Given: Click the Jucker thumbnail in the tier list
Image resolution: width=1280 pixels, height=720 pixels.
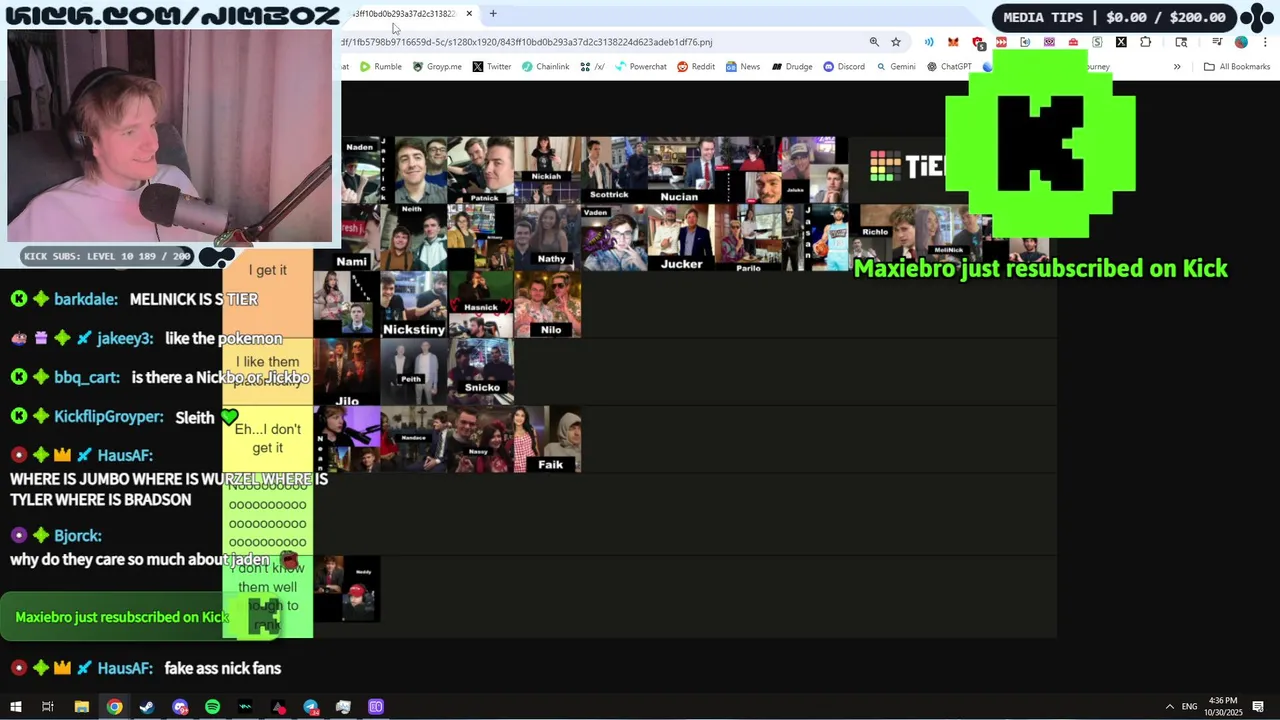Looking at the screenshot, I should coord(681,238).
